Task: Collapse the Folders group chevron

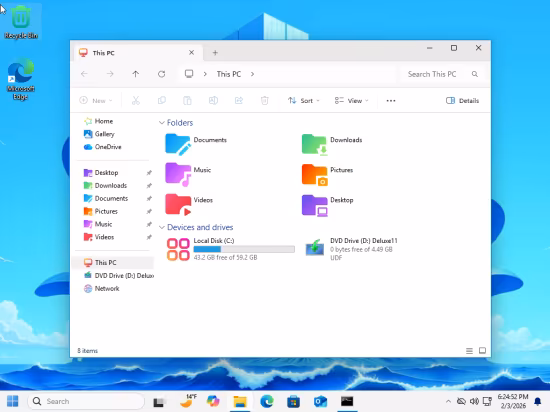Action: click(x=162, y=123)
